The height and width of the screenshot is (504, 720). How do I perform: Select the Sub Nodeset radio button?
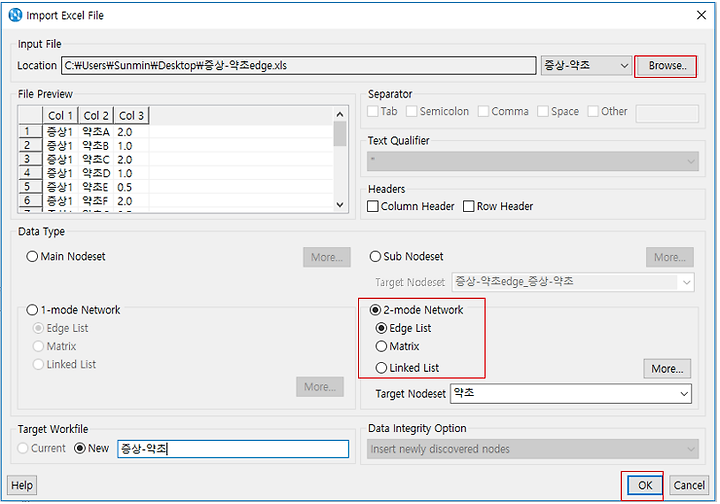tap(375, 257)
